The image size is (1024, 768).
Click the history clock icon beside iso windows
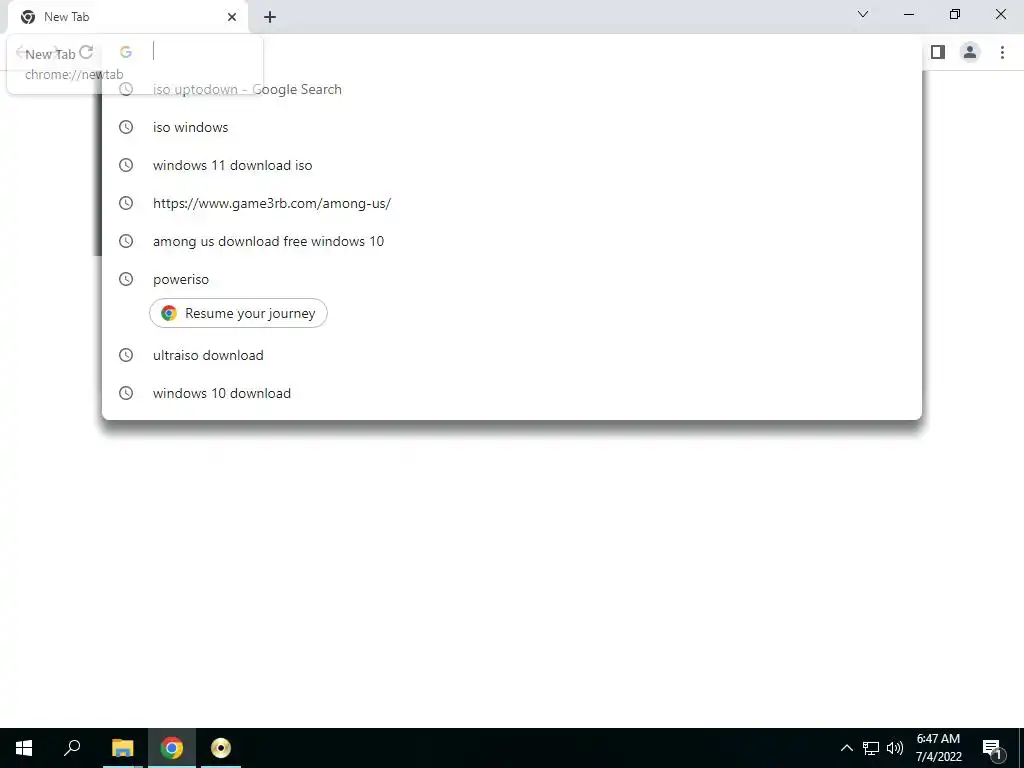pyautogui.click(x=126, y=127)
